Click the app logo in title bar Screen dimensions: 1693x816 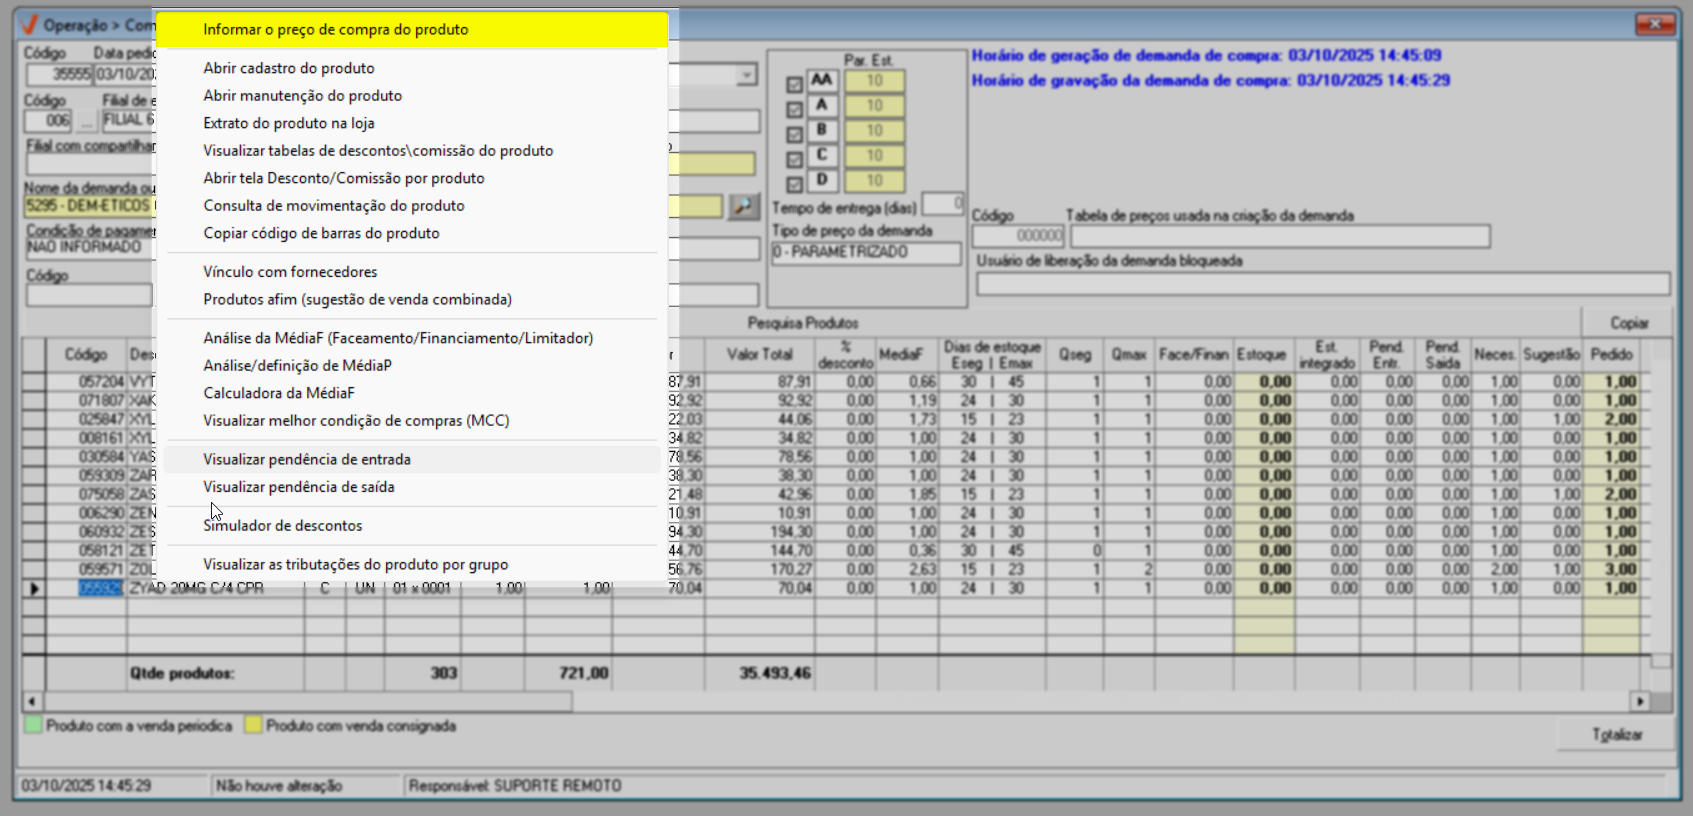click(x=29, y=25)
